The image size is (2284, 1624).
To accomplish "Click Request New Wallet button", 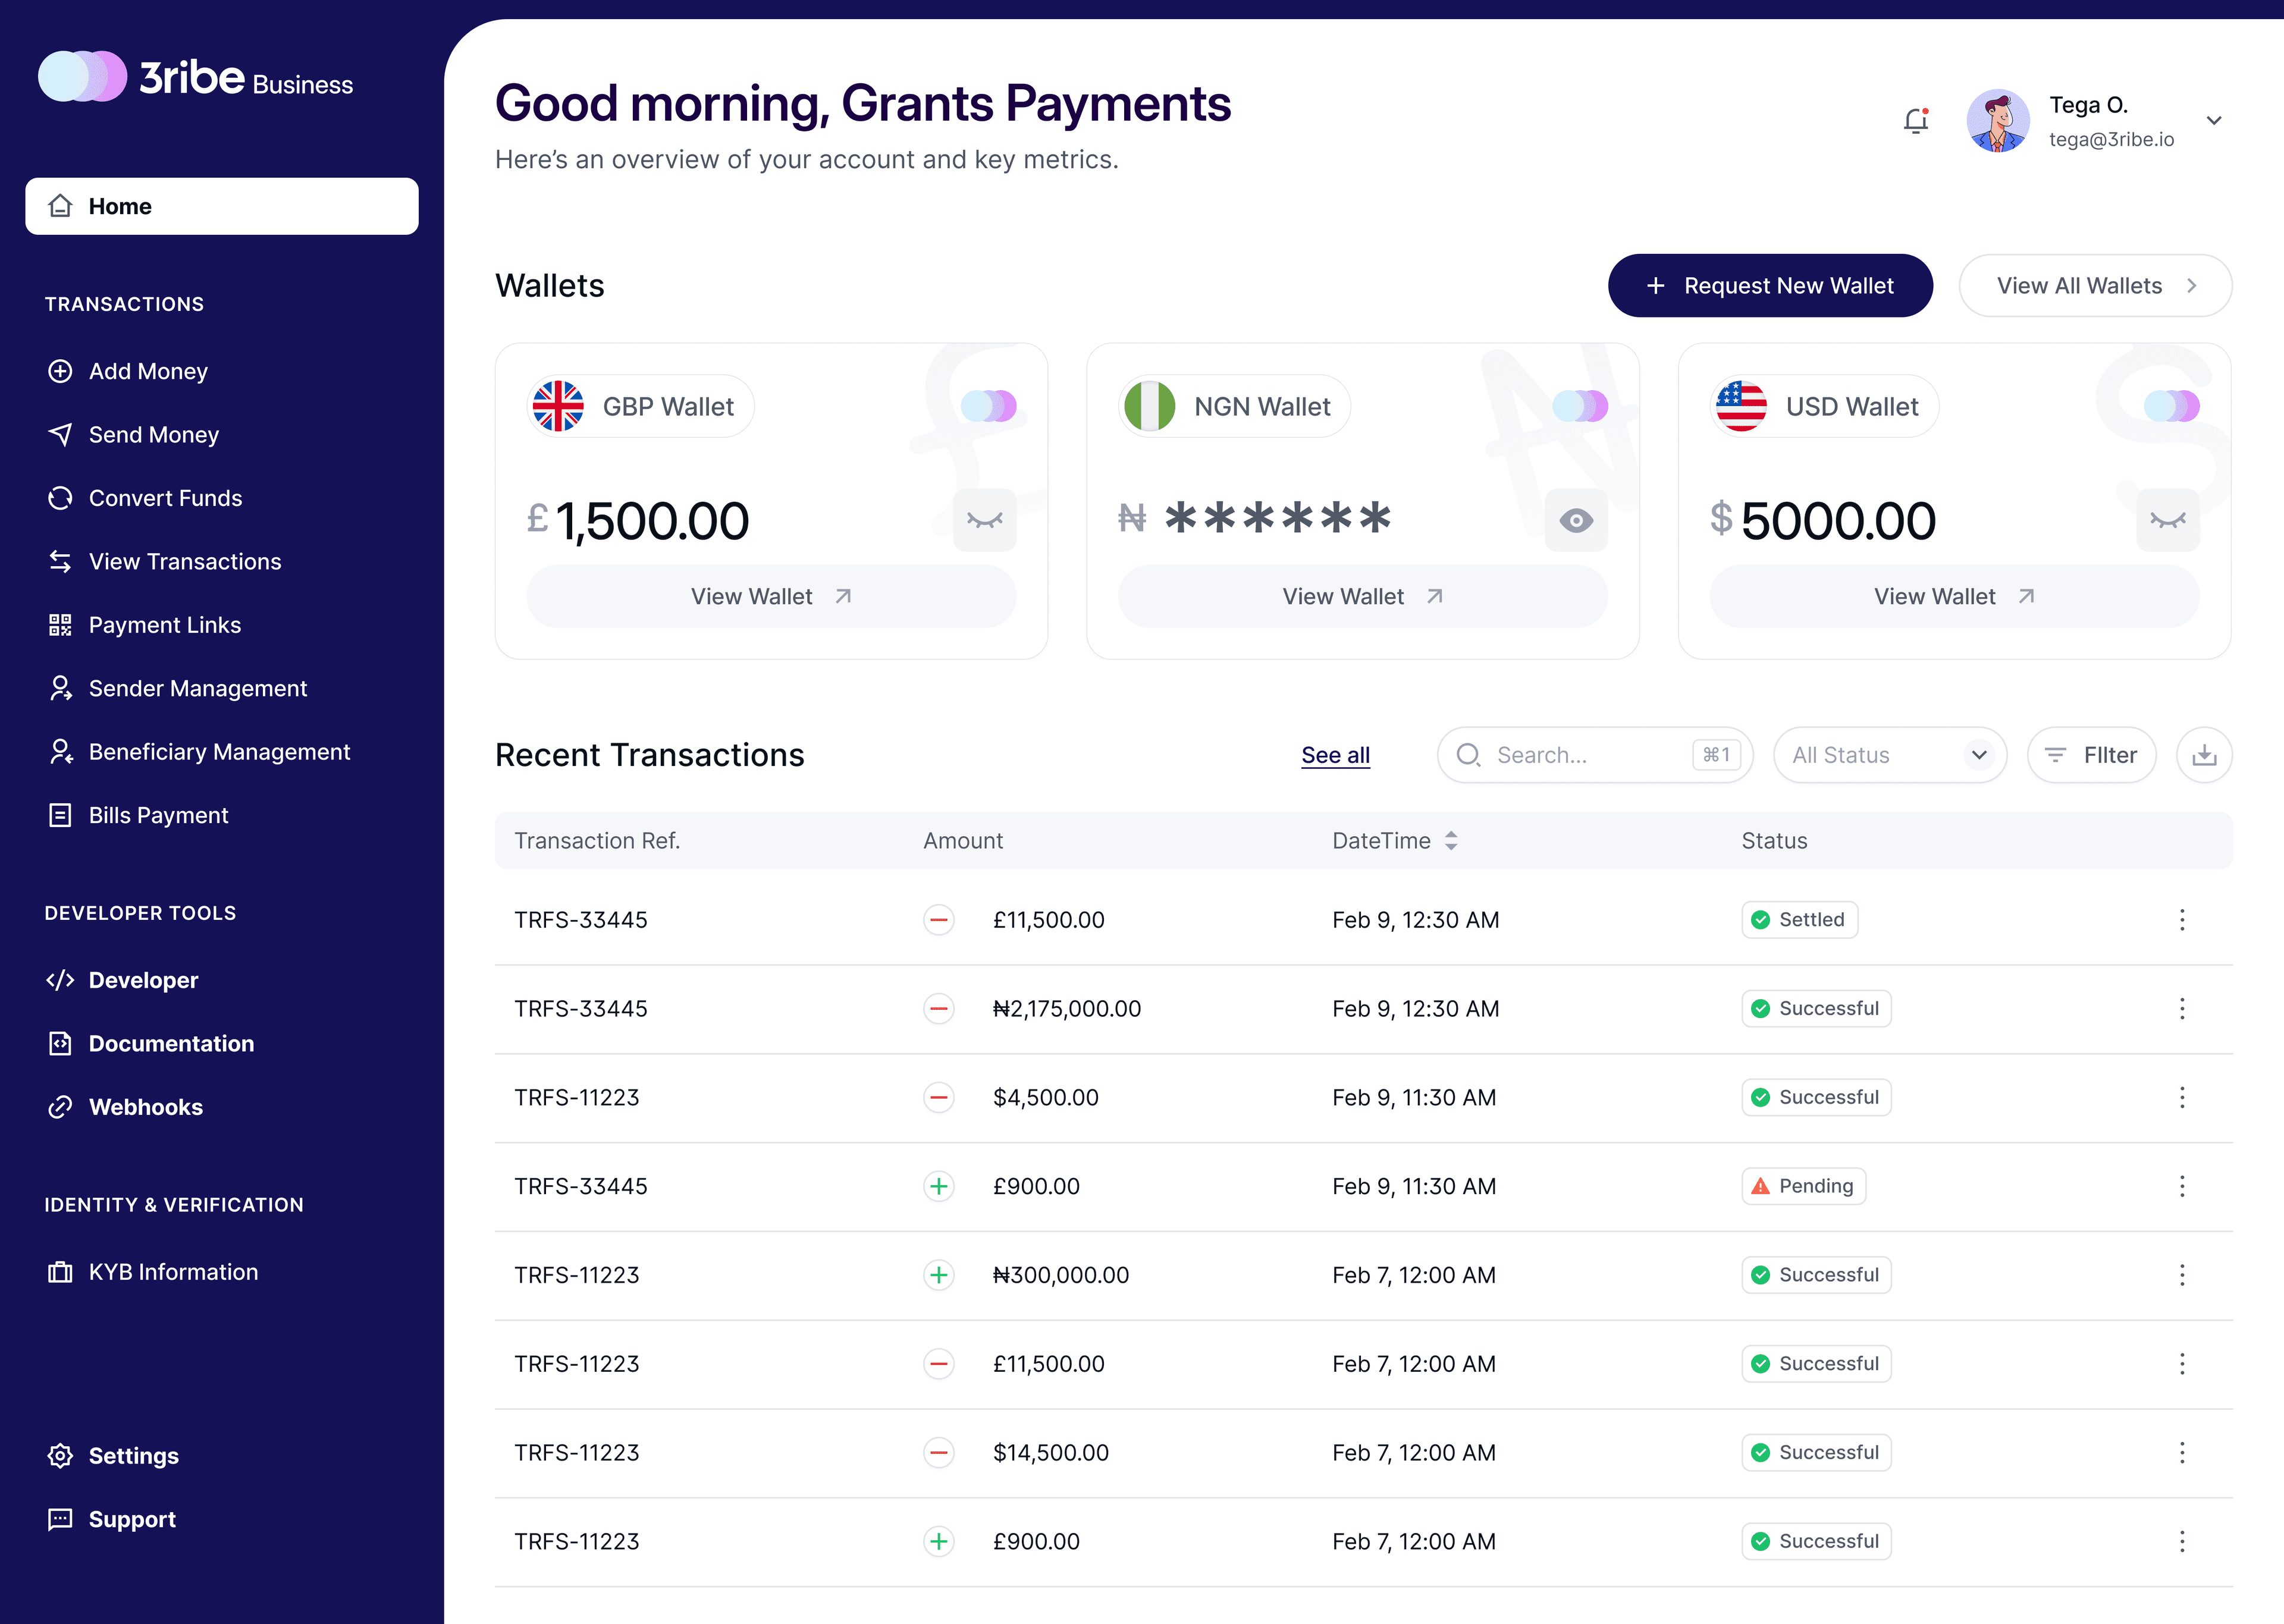I will pos(1769,286).
